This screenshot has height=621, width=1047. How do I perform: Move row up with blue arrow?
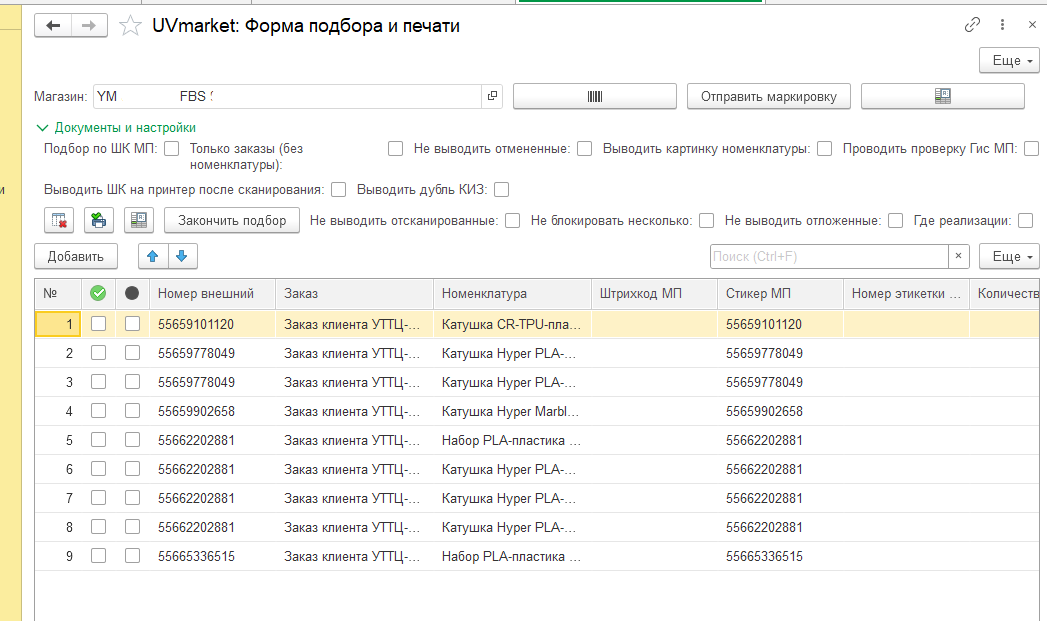[x=153, y=256]
